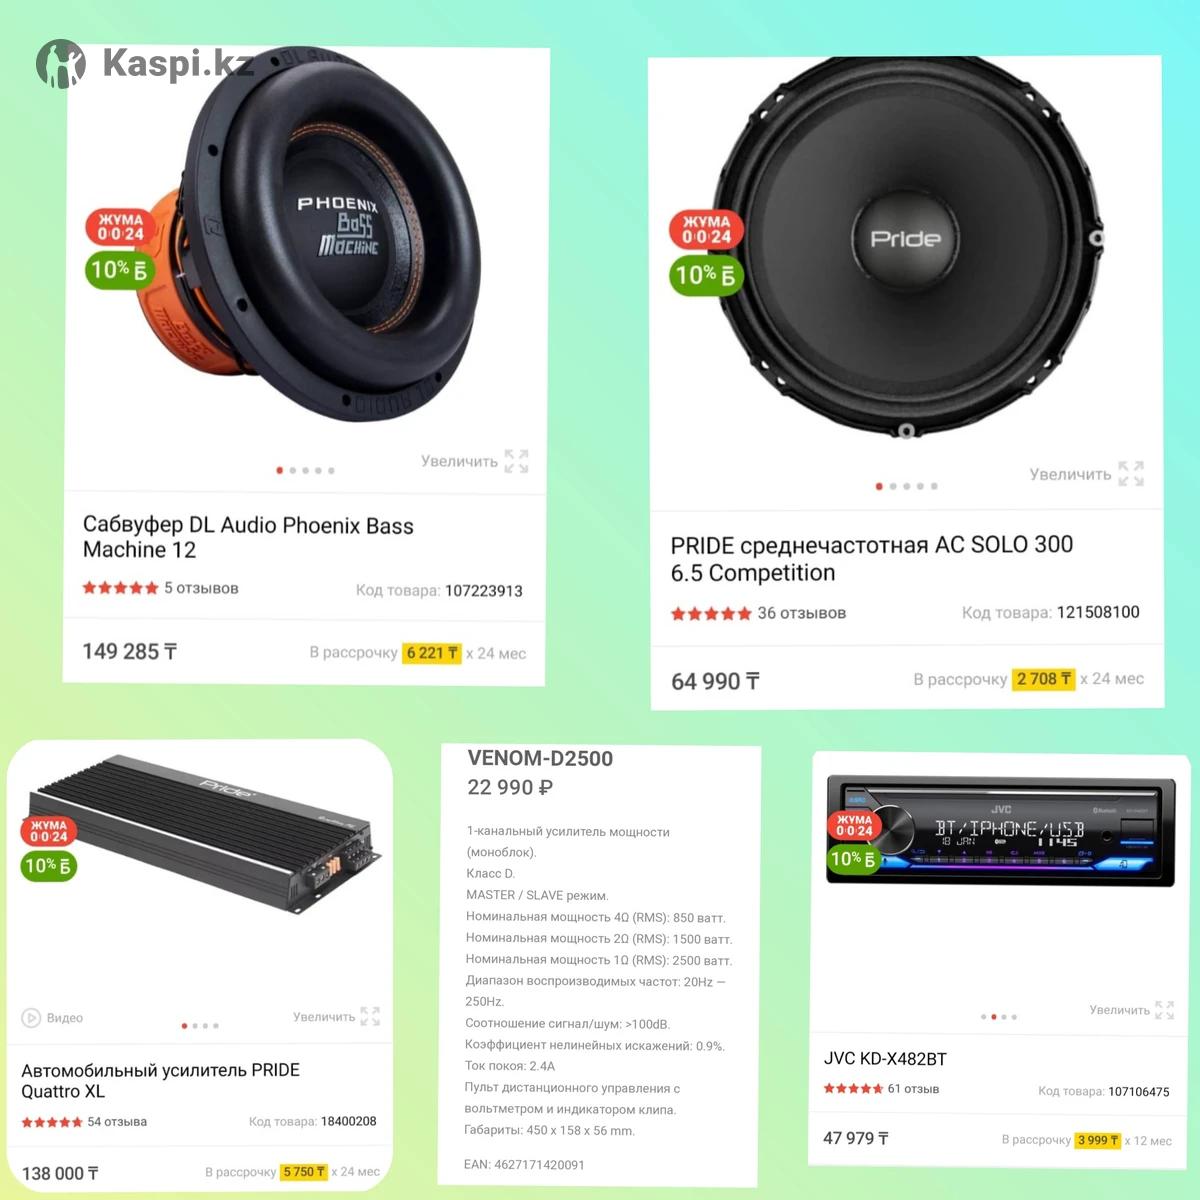Click the Жума 0·0·24 badge on subwoofer
This screenshot has width=1200, height=1200.
(120, 228)
